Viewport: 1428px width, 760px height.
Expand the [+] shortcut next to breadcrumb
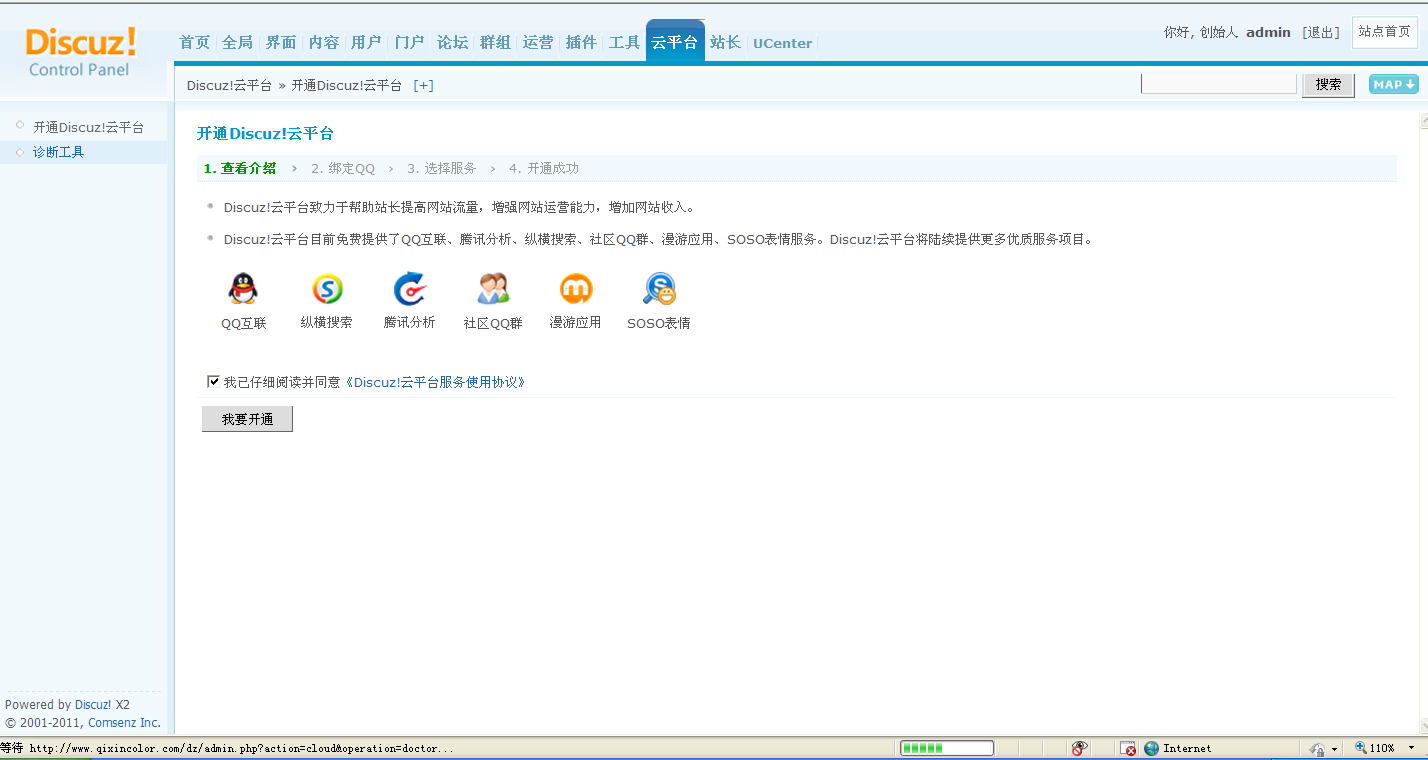pos(423,85)
